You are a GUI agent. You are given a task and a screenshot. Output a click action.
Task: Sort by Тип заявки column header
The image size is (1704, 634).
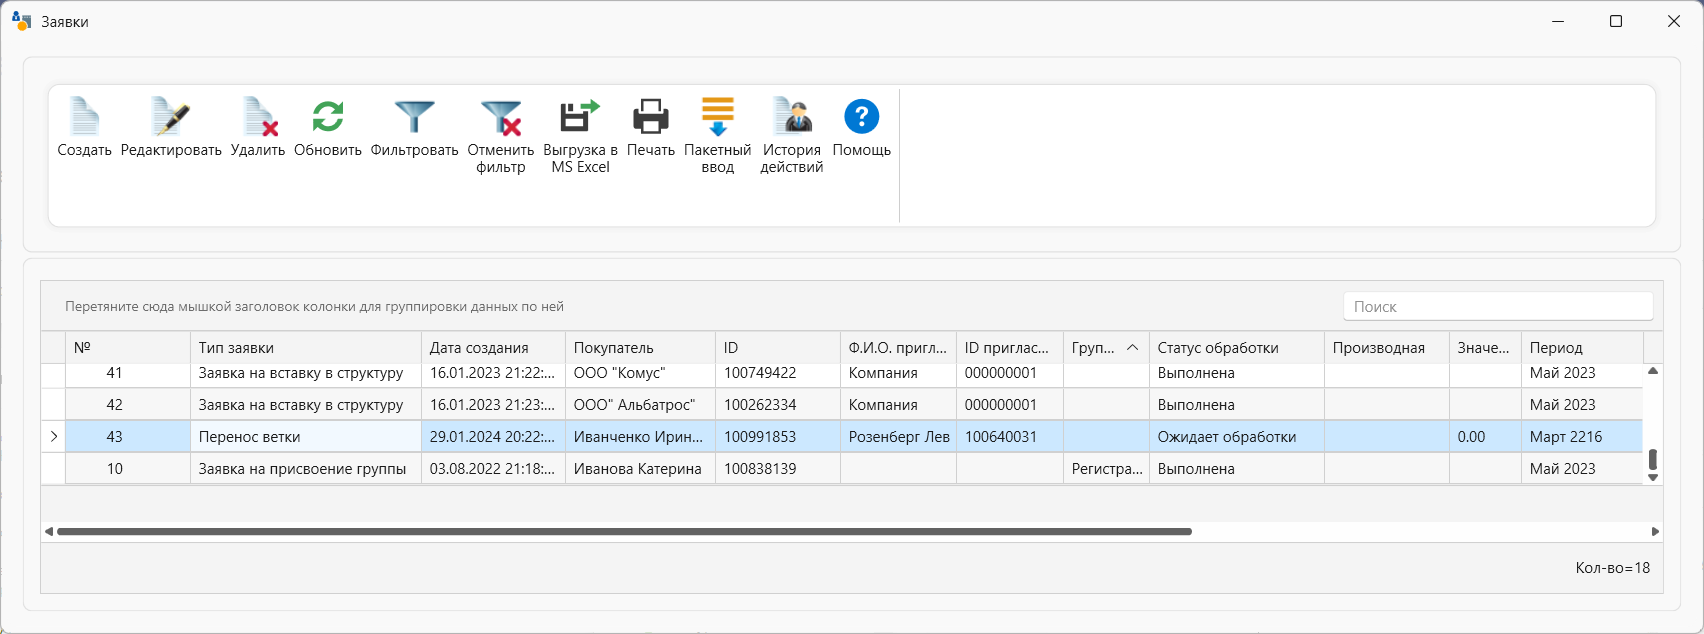click(x=306, y=347)
